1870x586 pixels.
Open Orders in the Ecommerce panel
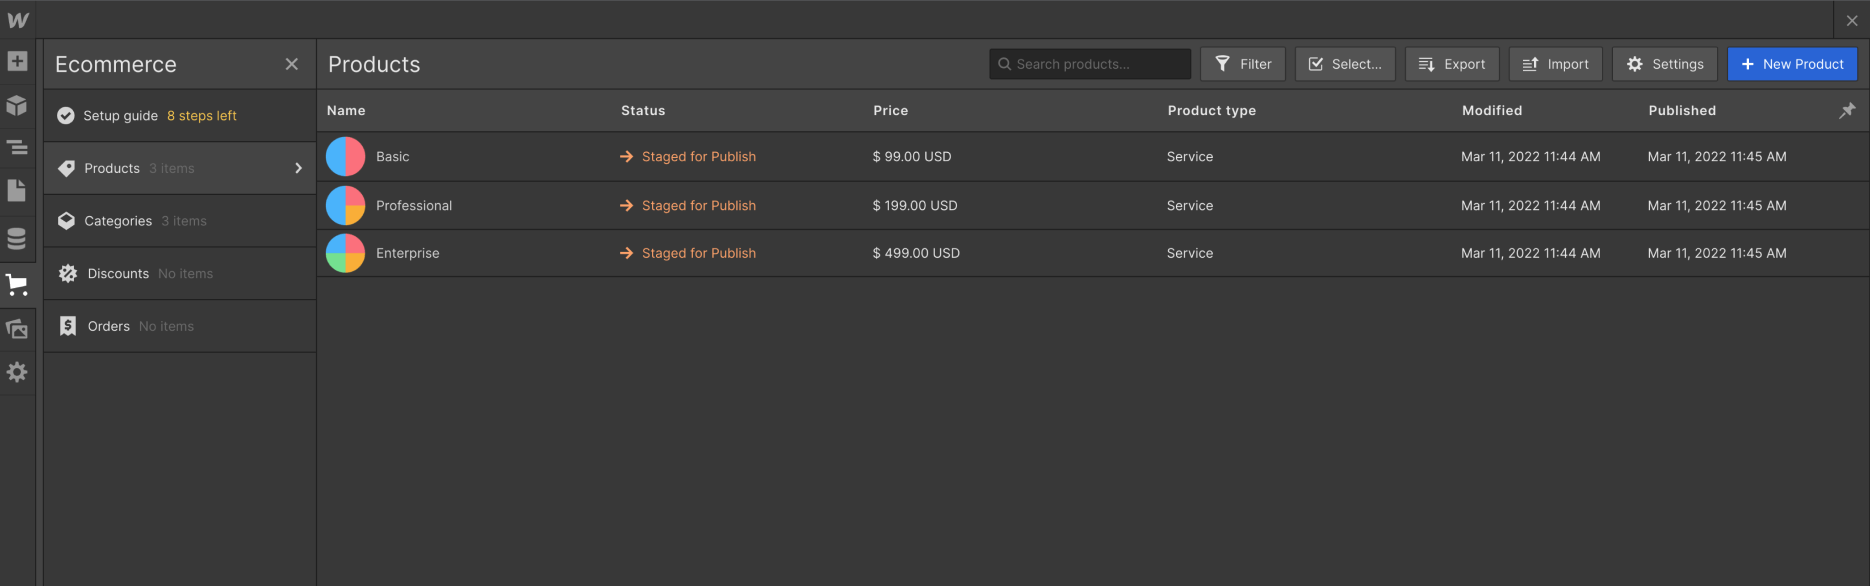coord(108,326)
